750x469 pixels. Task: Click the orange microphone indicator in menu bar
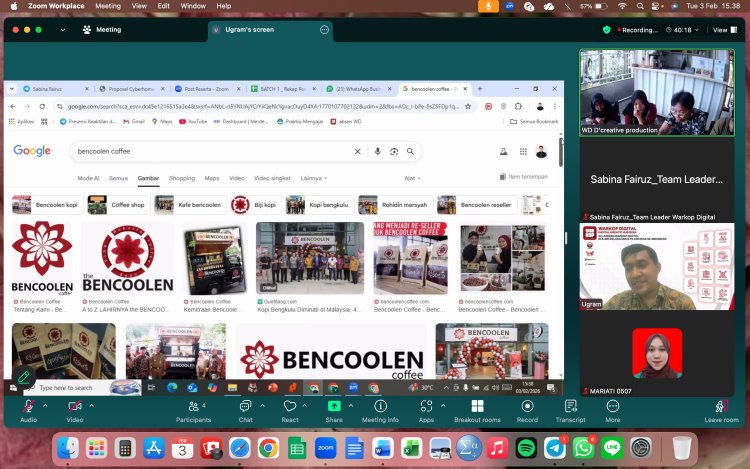(488, 6)
